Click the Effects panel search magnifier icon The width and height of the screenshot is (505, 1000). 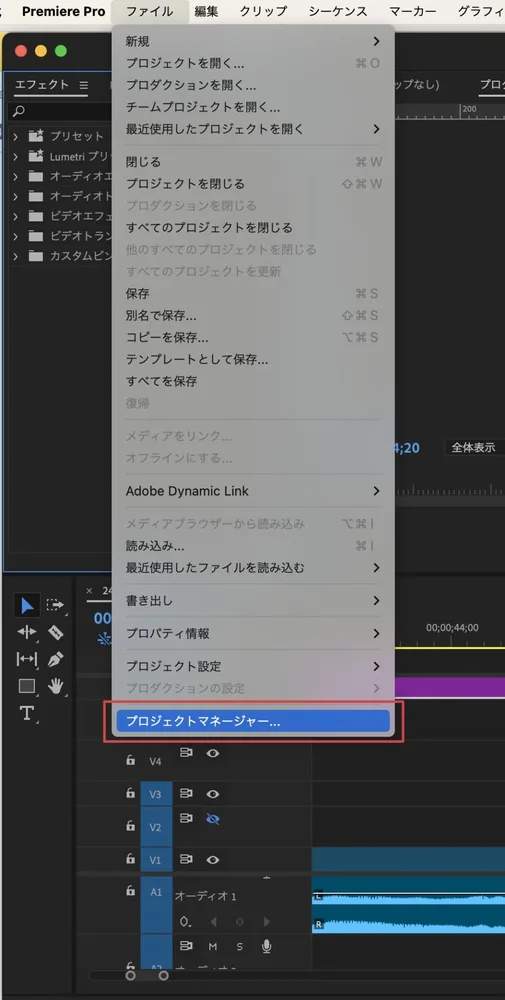pyautogui.click(x=19, y=111)
